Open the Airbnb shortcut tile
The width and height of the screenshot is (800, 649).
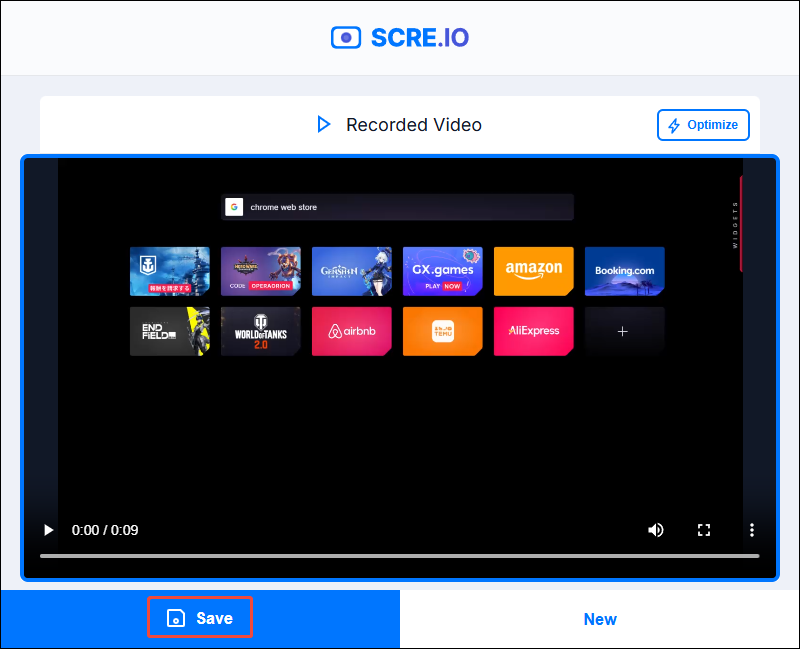(x=352, y=331)
